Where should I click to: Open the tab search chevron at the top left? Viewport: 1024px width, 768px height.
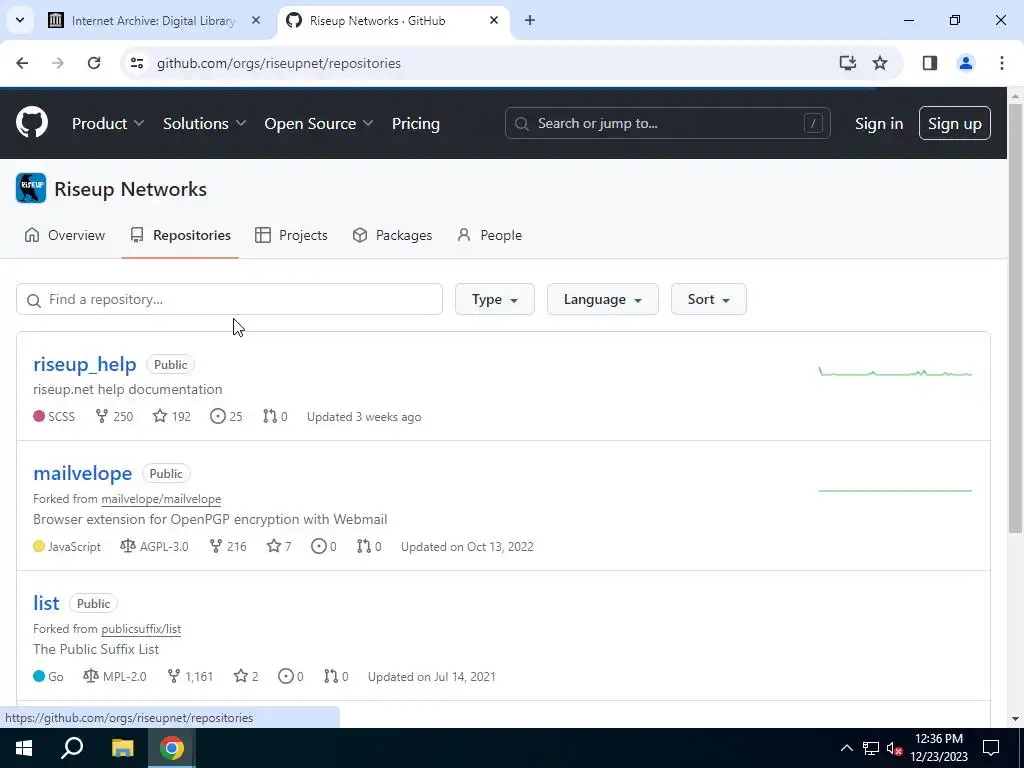pyautogui.click(x=20, y=20)
